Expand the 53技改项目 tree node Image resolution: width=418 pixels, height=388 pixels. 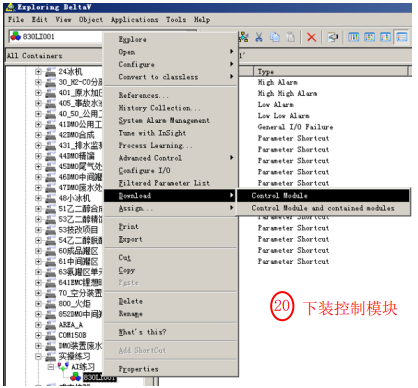coord(38,230)
